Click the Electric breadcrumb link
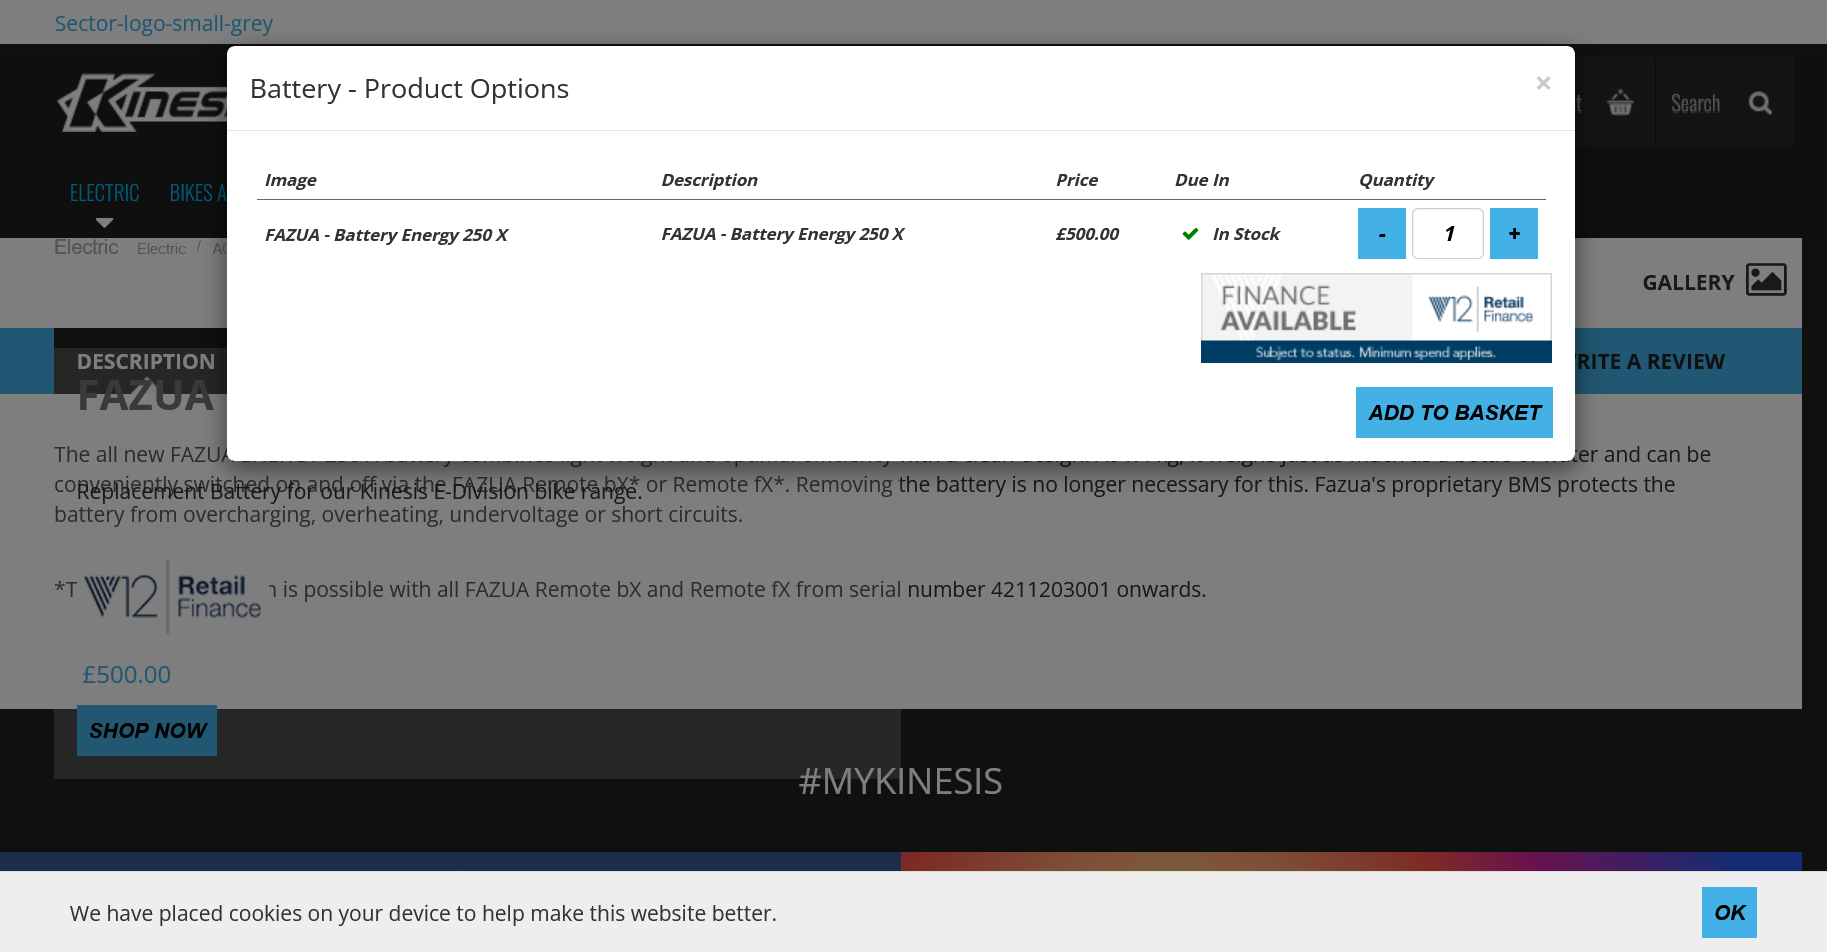The image size is (1827, 952). click(161, 249)
